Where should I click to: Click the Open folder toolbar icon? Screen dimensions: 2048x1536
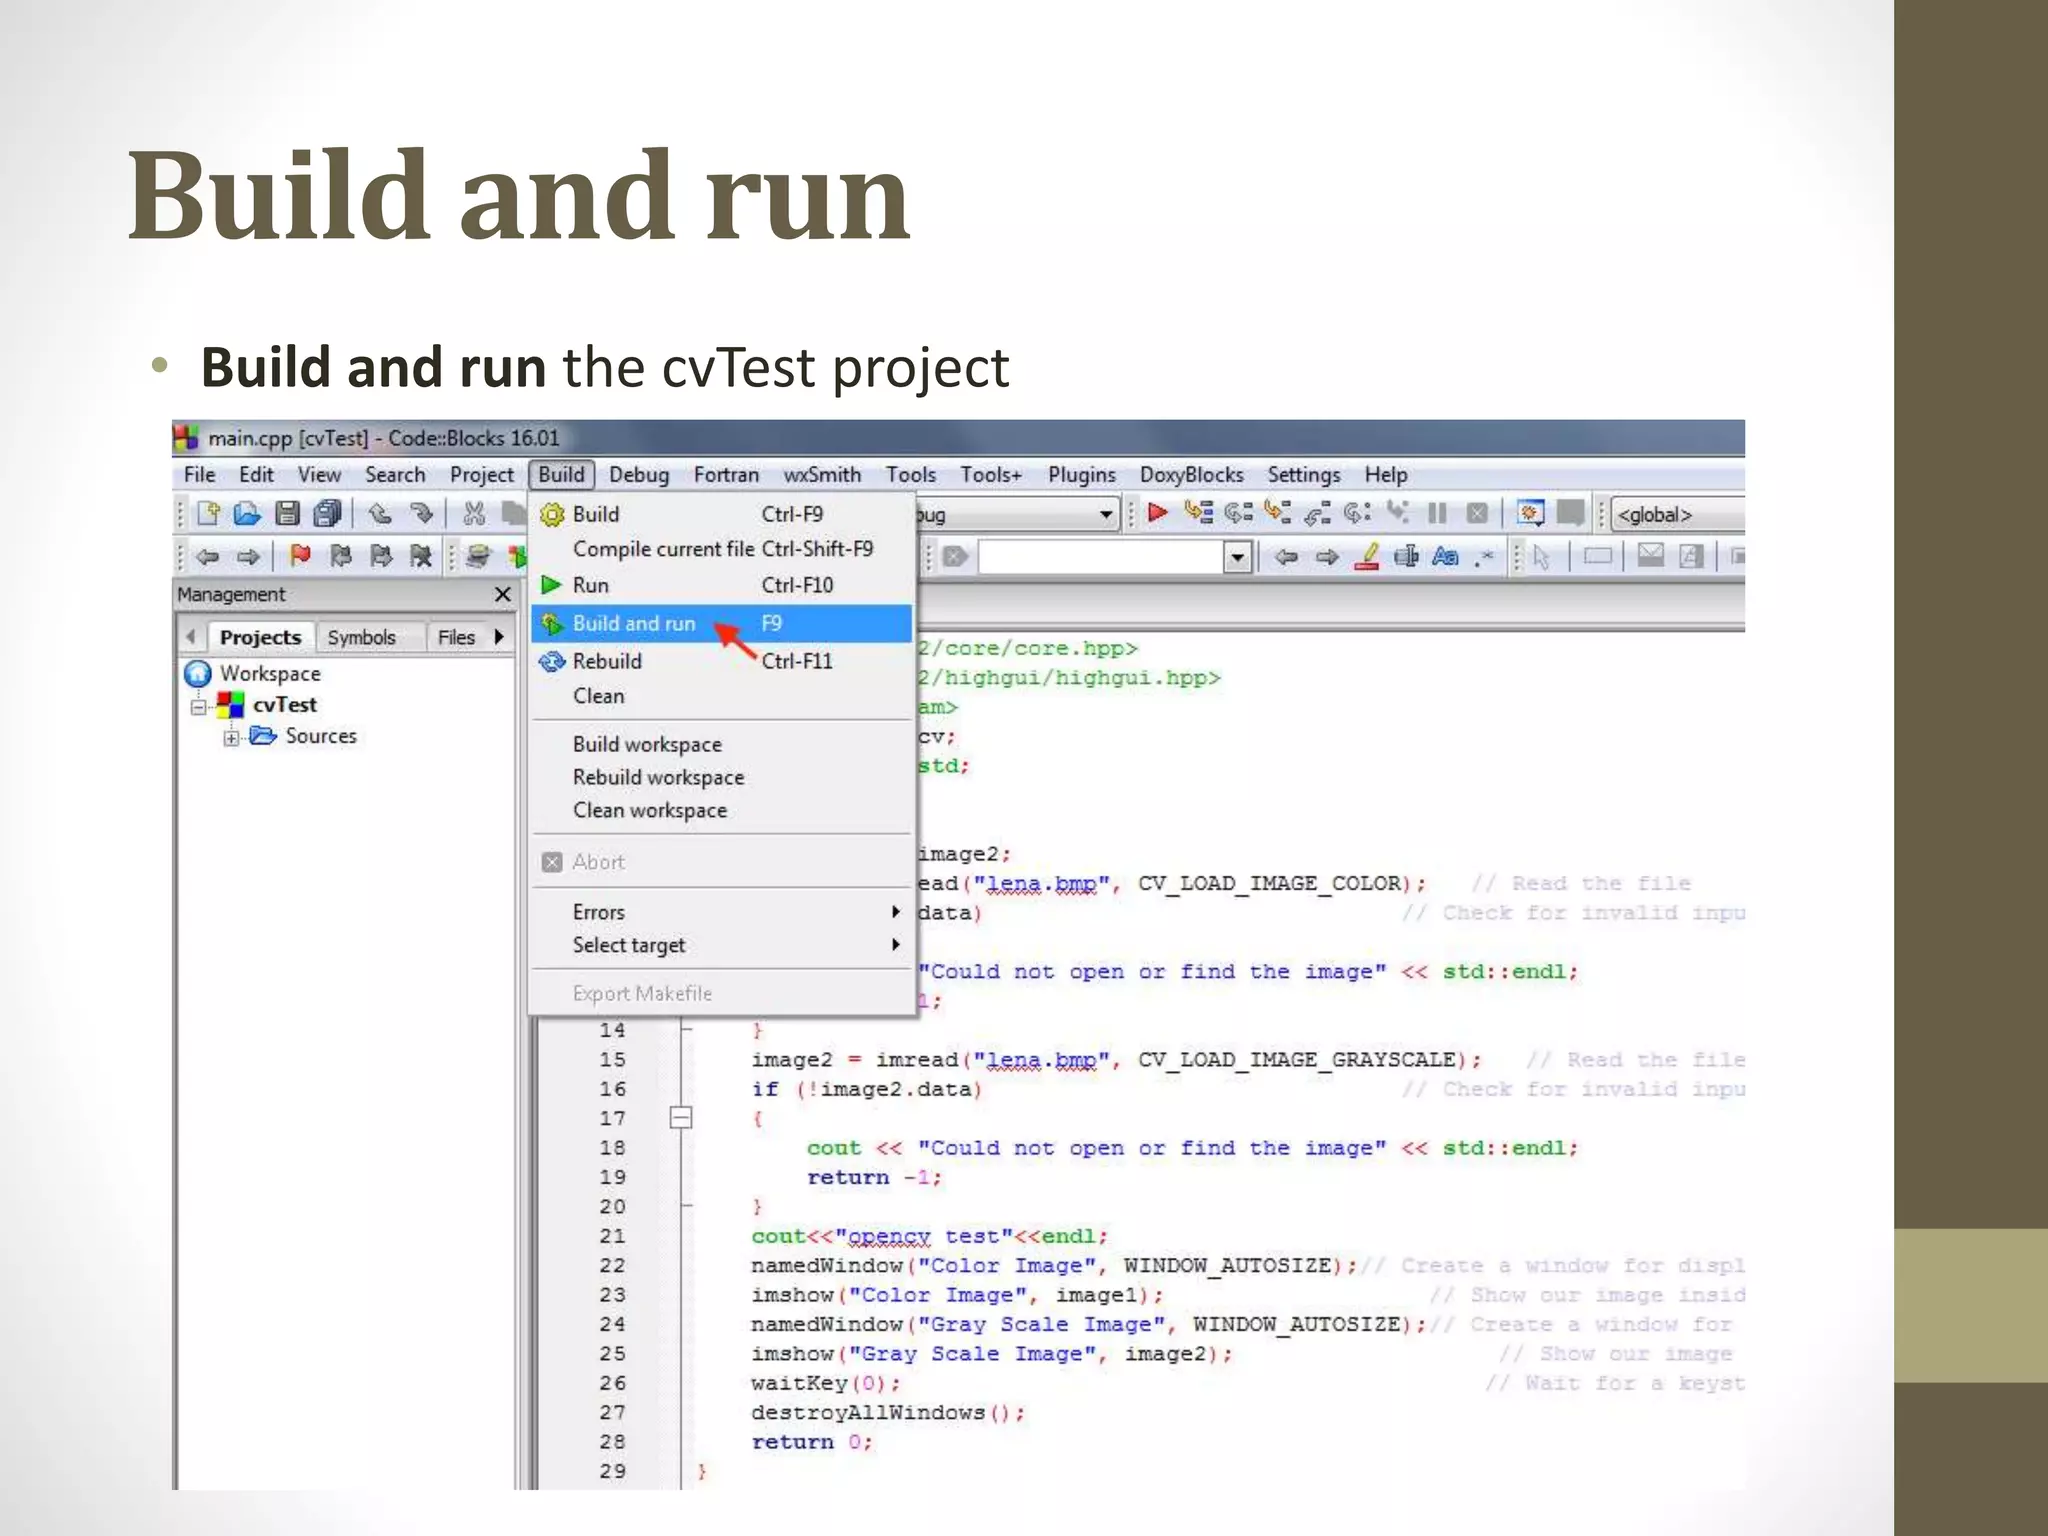tap(247, 514)
